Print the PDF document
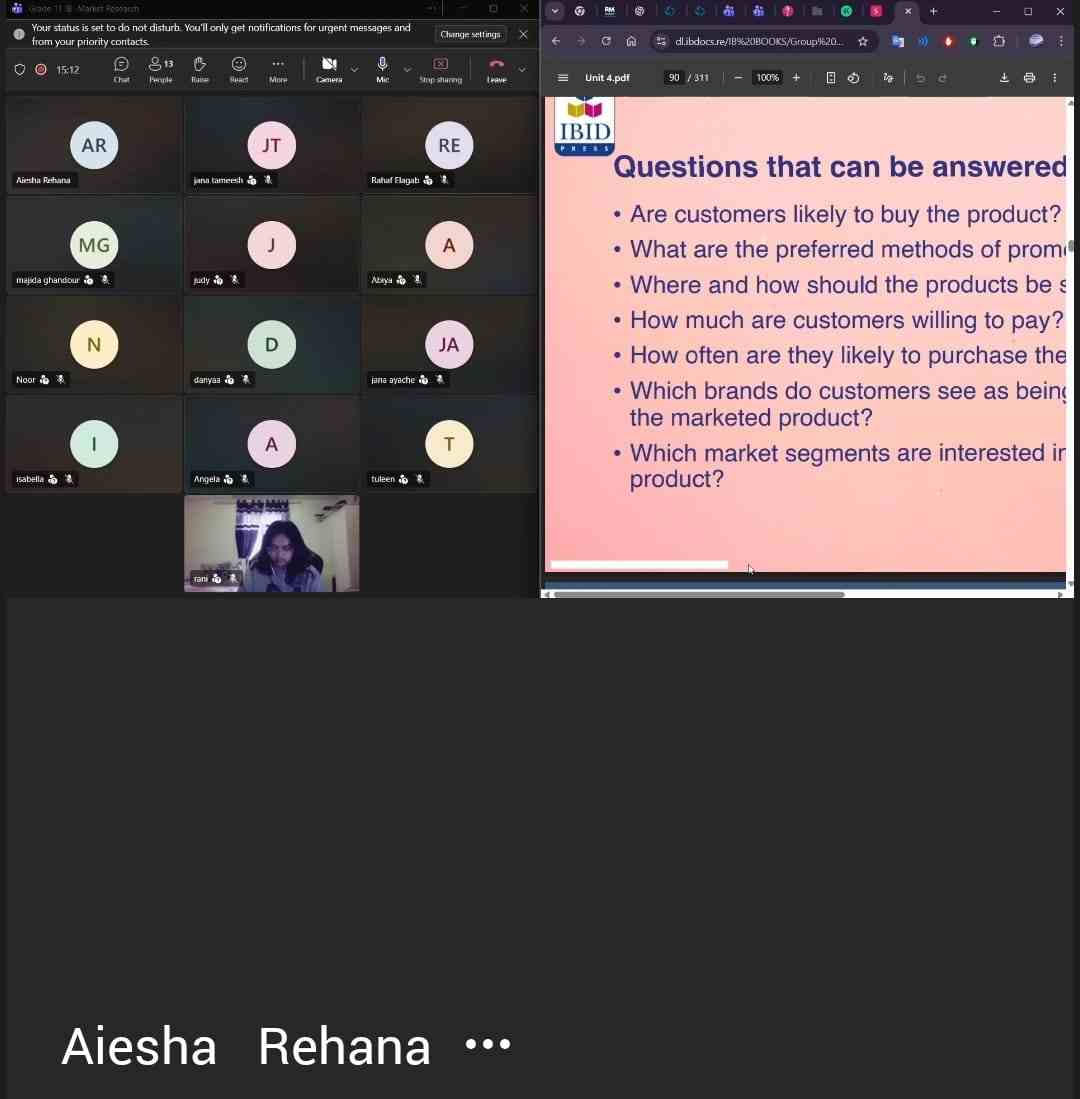The height and width of the screenshot is (1099, 1080). point(1029,78)
